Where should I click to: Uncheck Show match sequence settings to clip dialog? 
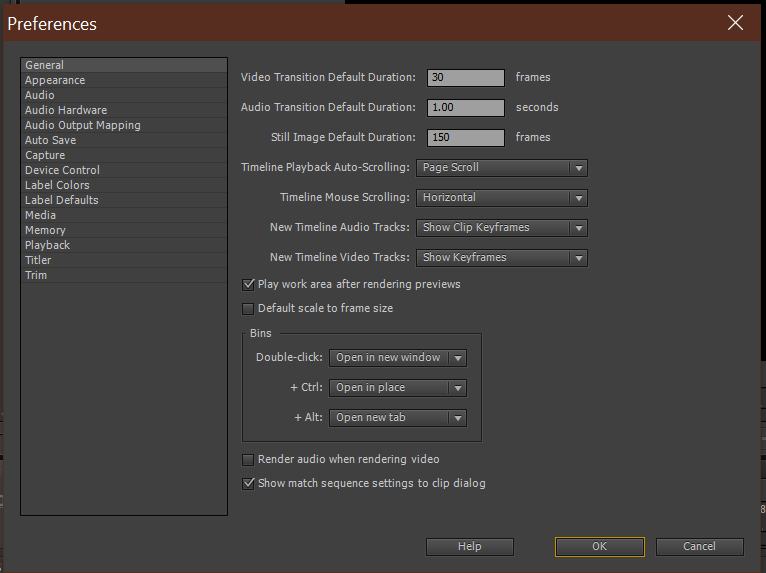click(248, 484)
